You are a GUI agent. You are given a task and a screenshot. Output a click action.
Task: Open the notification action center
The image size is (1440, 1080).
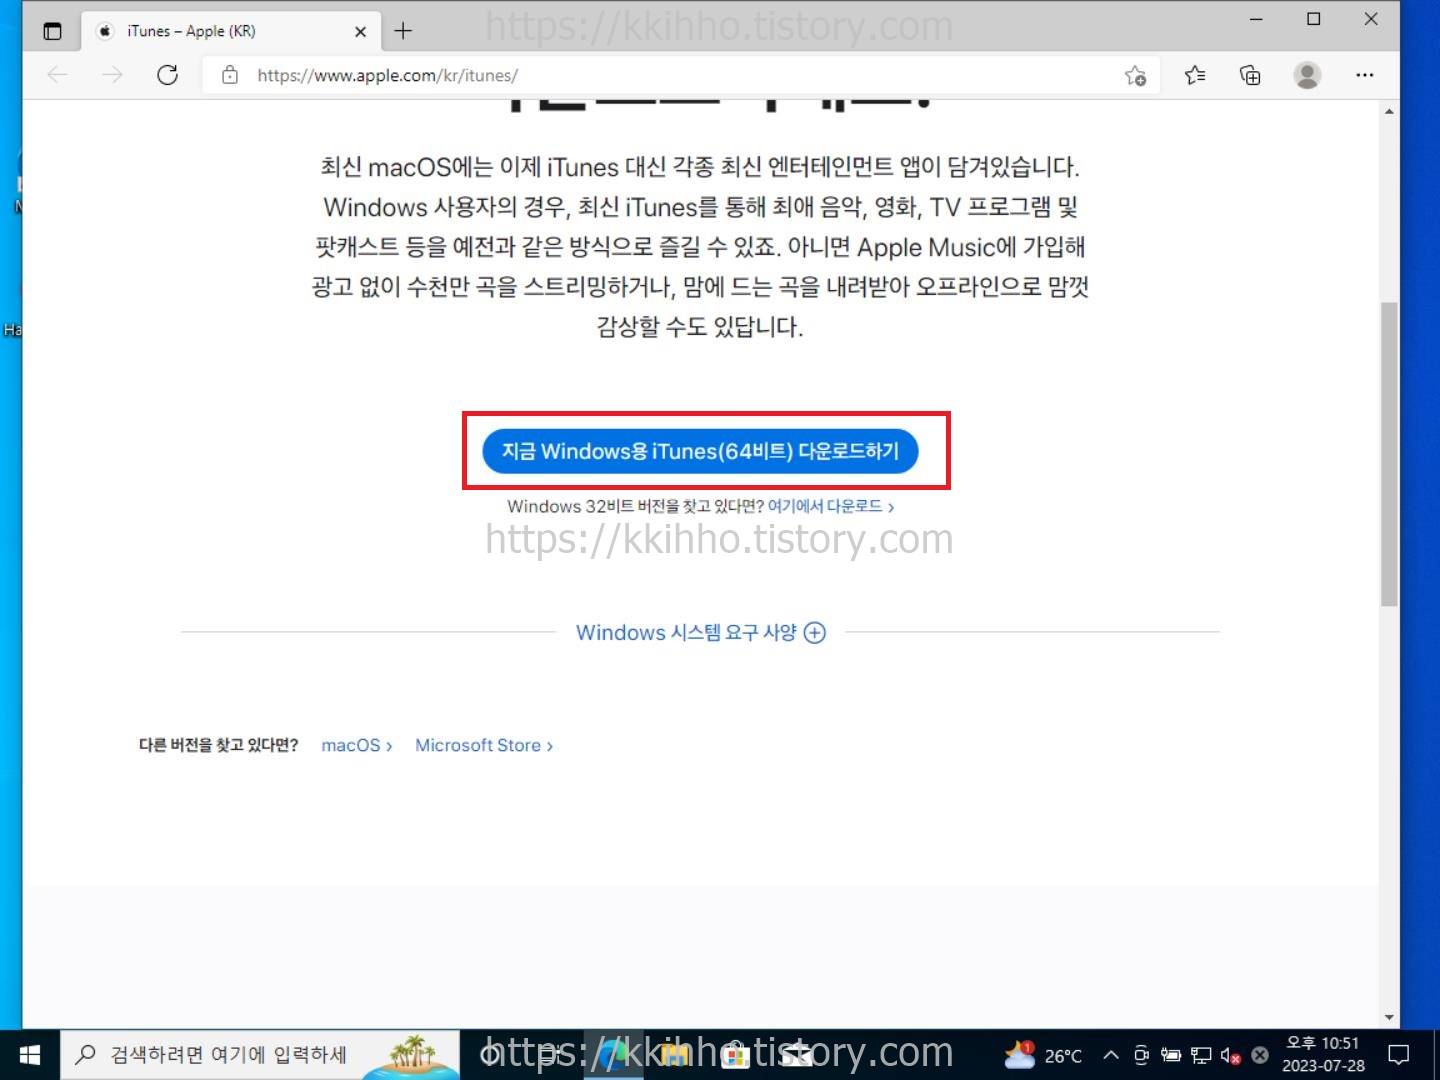[x=1399, y=1055]
